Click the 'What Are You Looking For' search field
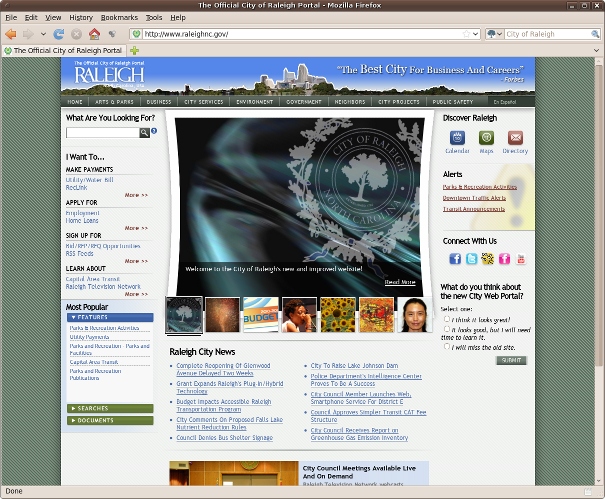The height and width of the screenshot is (499, 605). (x=103, y=133)
